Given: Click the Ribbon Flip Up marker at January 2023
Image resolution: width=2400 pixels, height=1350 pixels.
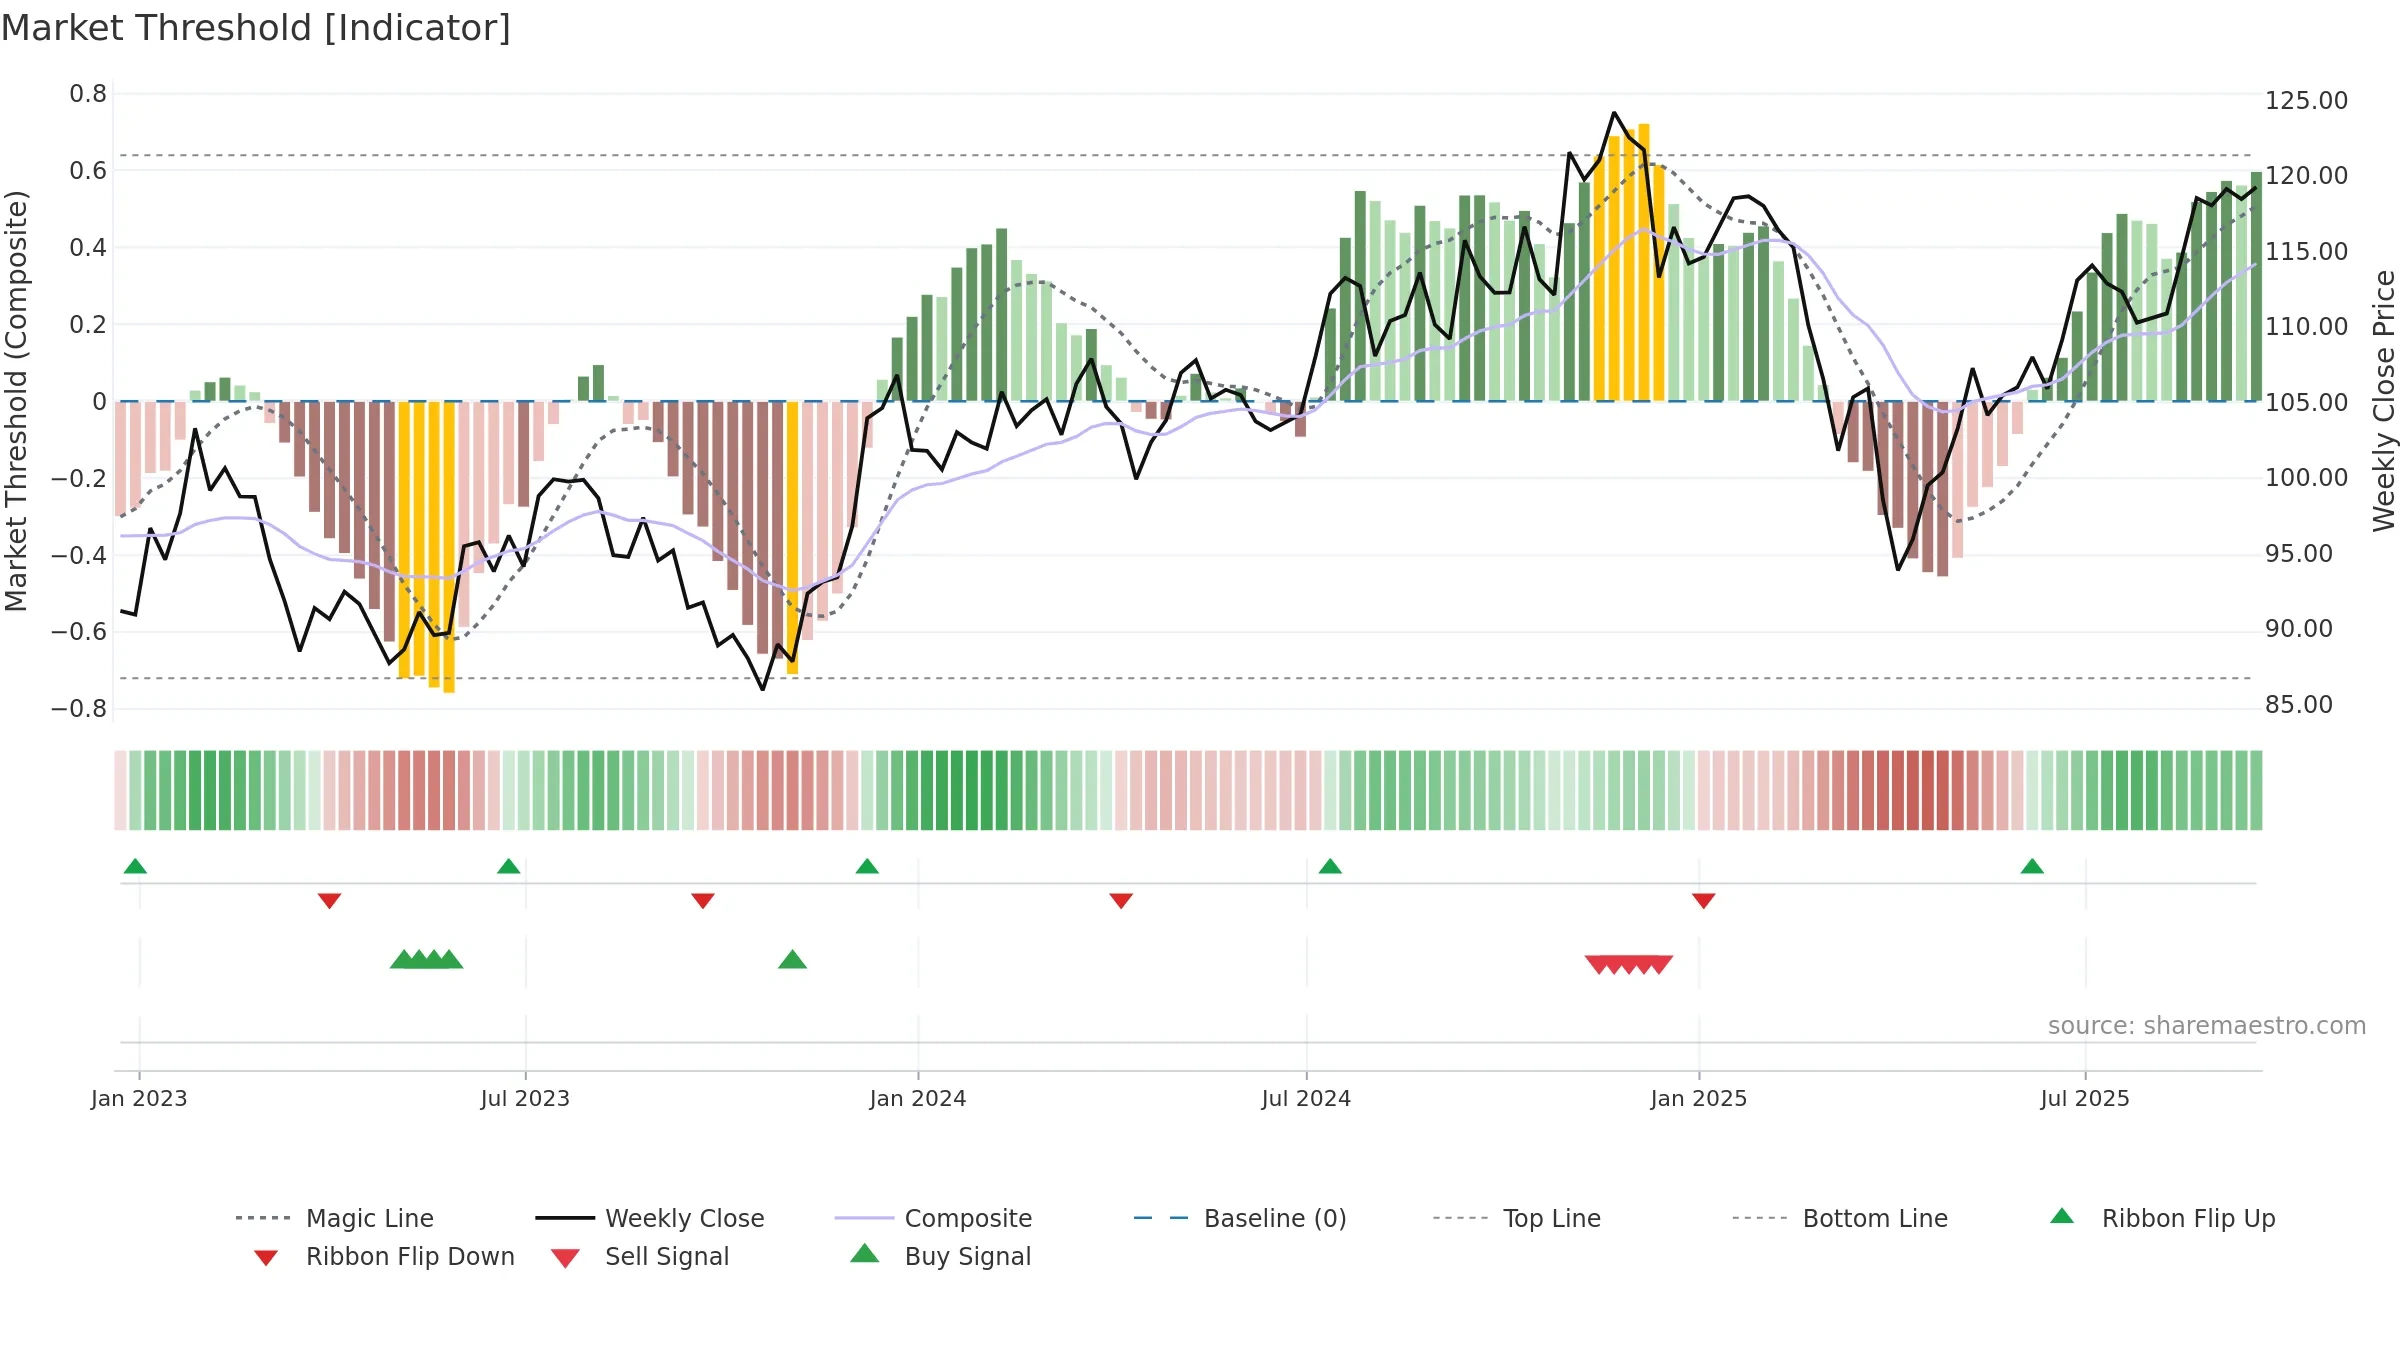Looking at the screenshot, I should pyautogui.click(x=135, y=866).
